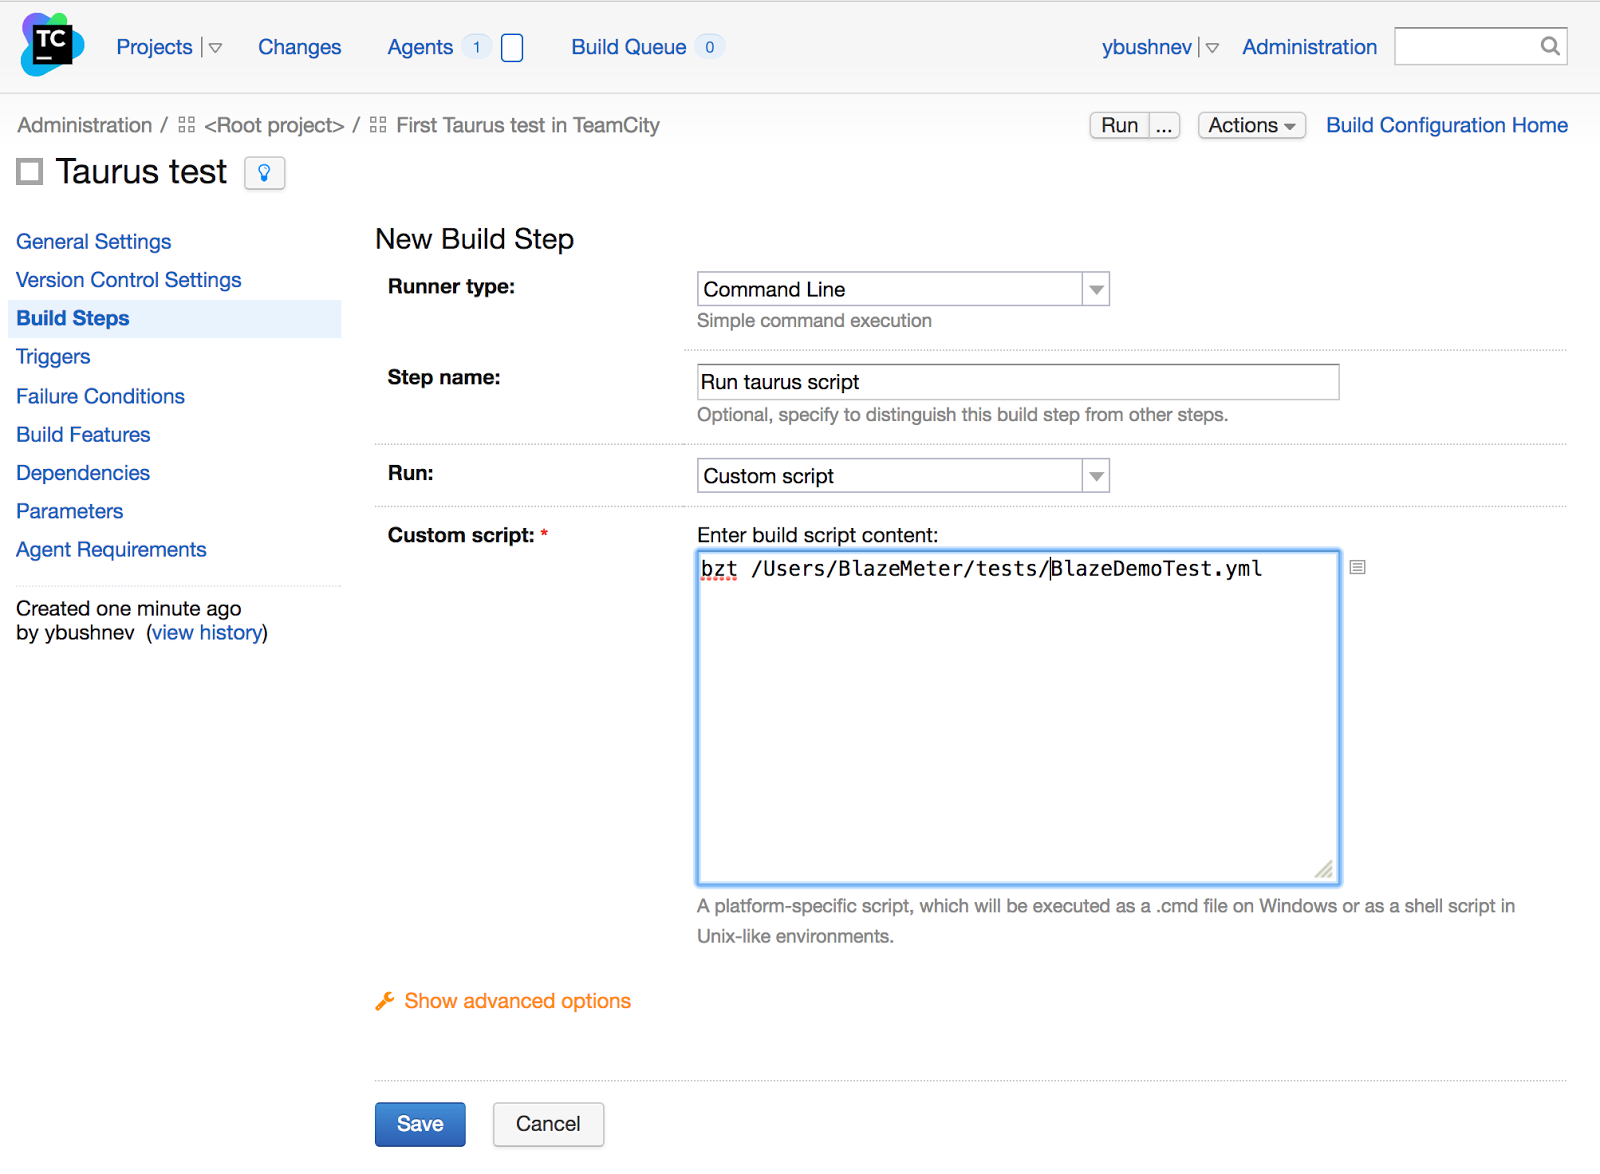Click the First Taurus test project grid icon
Viewport: 1600px width, 1174px height.
pyautogui.click(x=378, y=125)
